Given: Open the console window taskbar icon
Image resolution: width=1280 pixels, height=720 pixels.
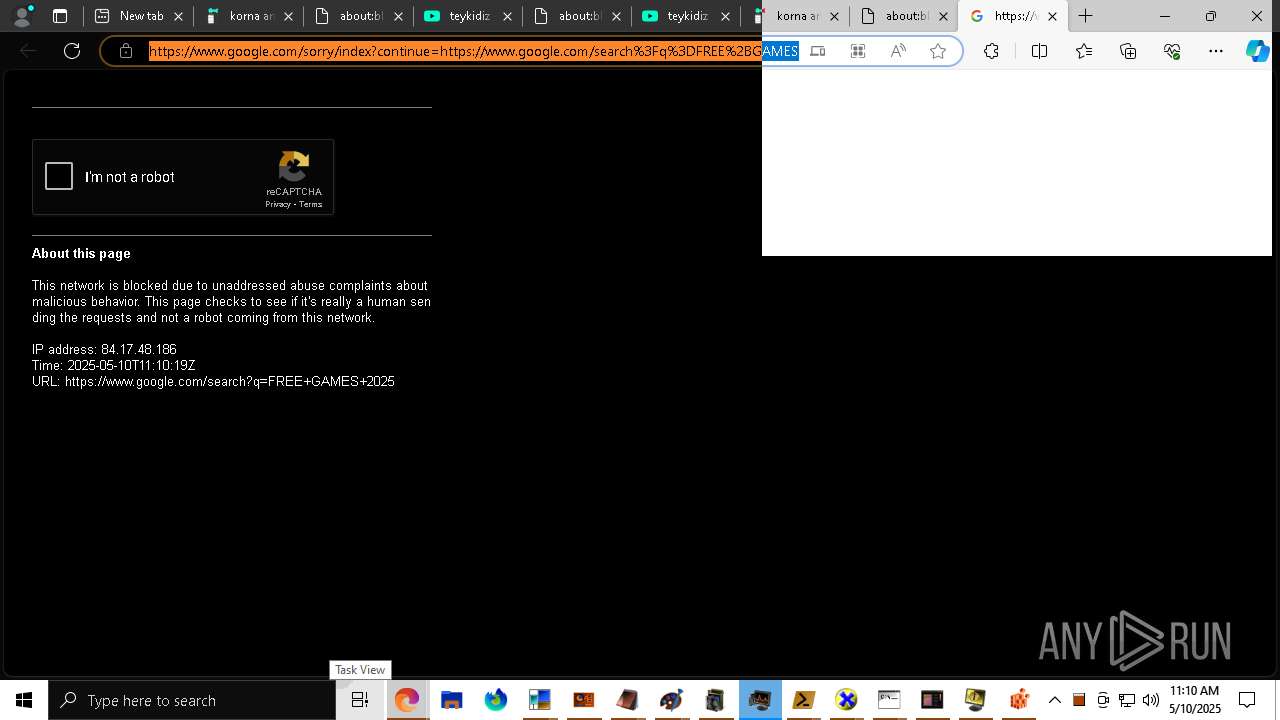Looking at the screenshot, I should pyautogui.click(x=889, y=700).
